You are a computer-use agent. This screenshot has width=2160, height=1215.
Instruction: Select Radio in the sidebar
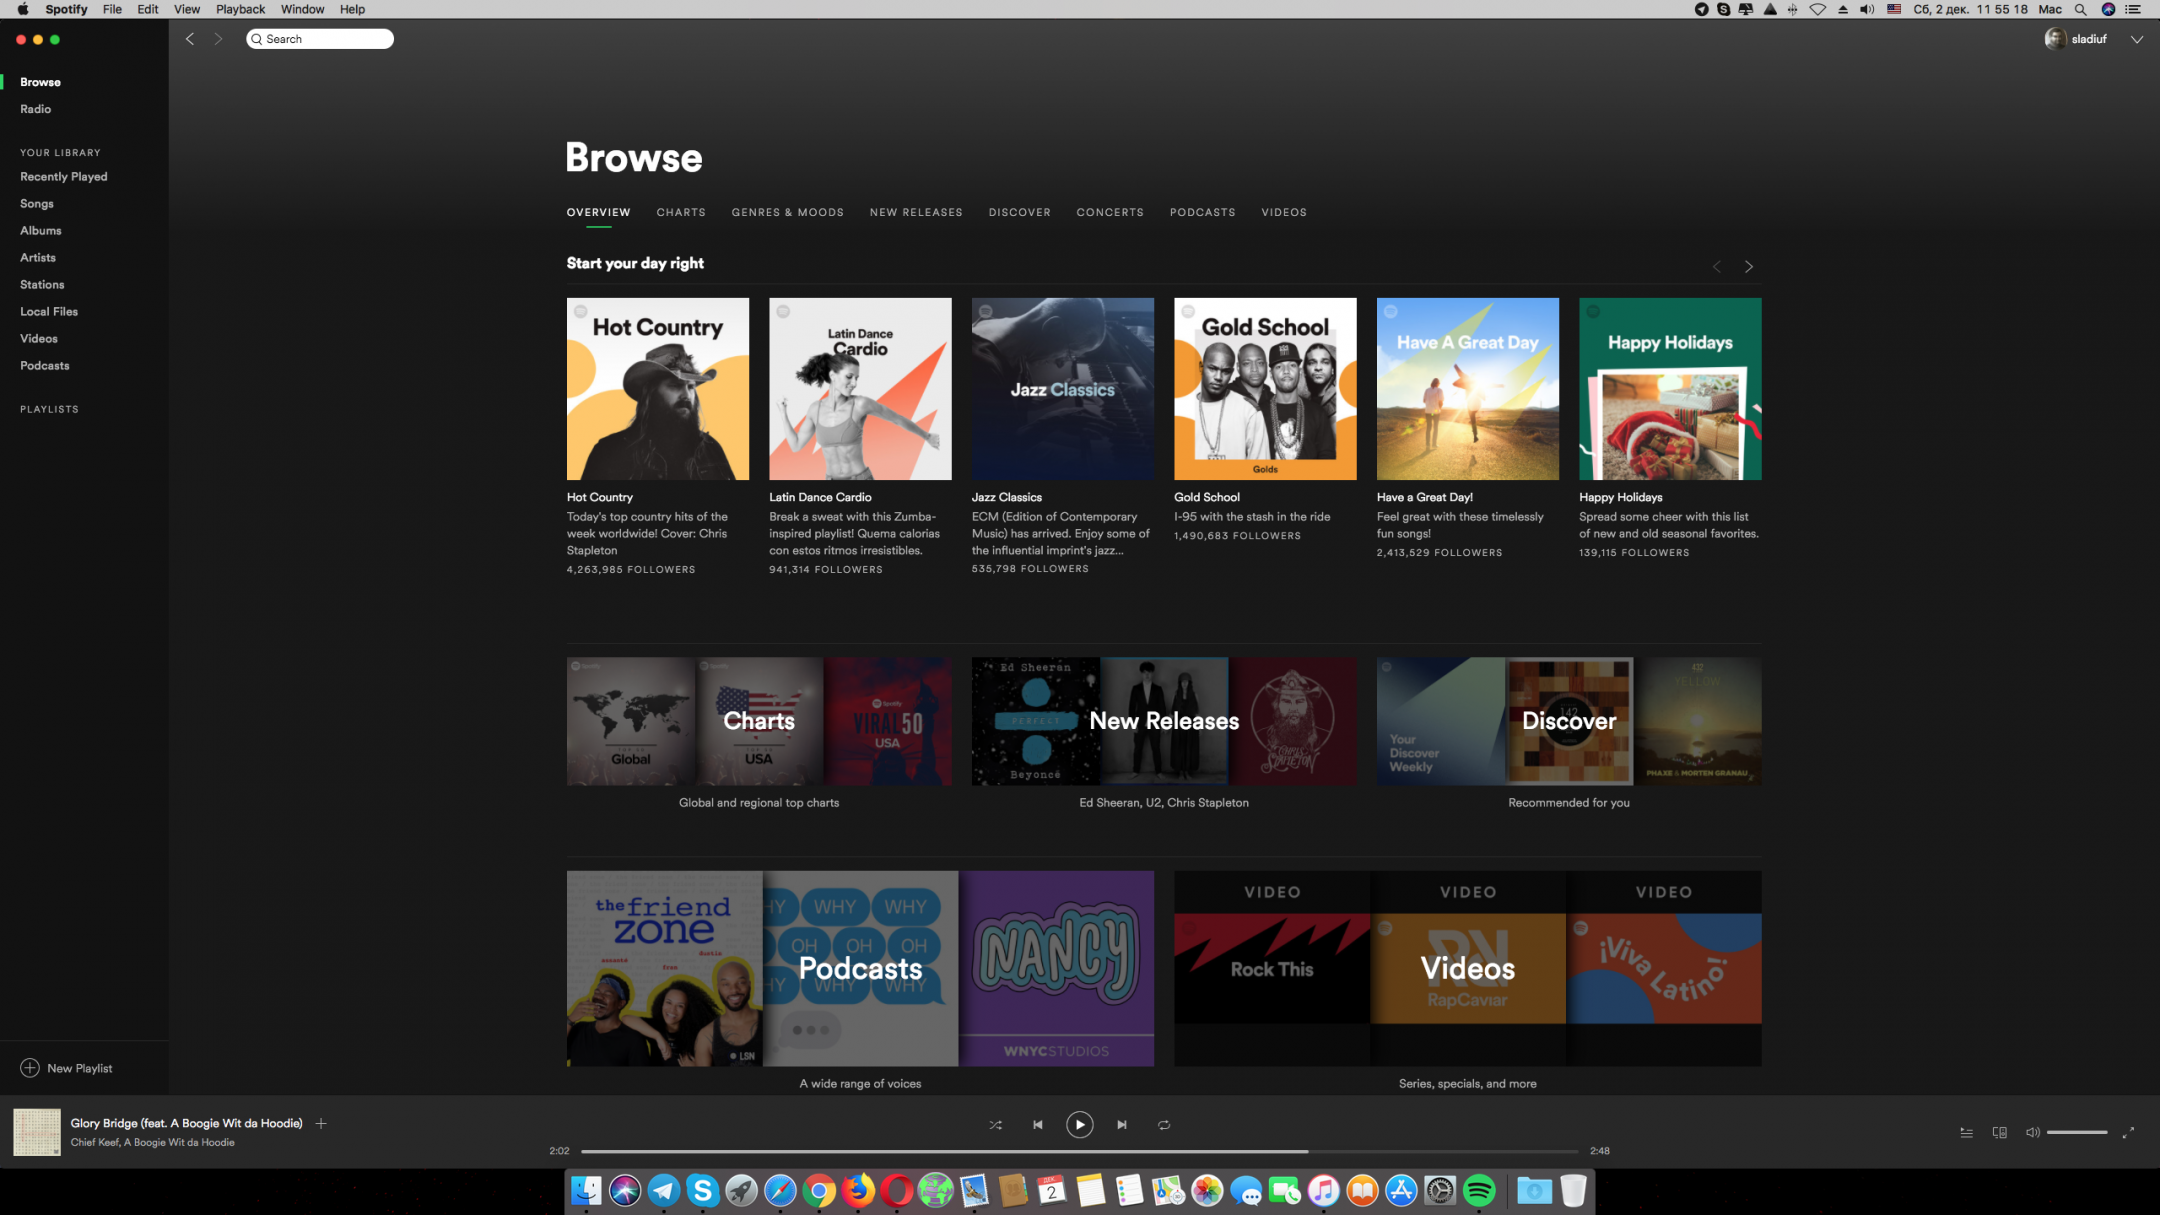point(35,109)
